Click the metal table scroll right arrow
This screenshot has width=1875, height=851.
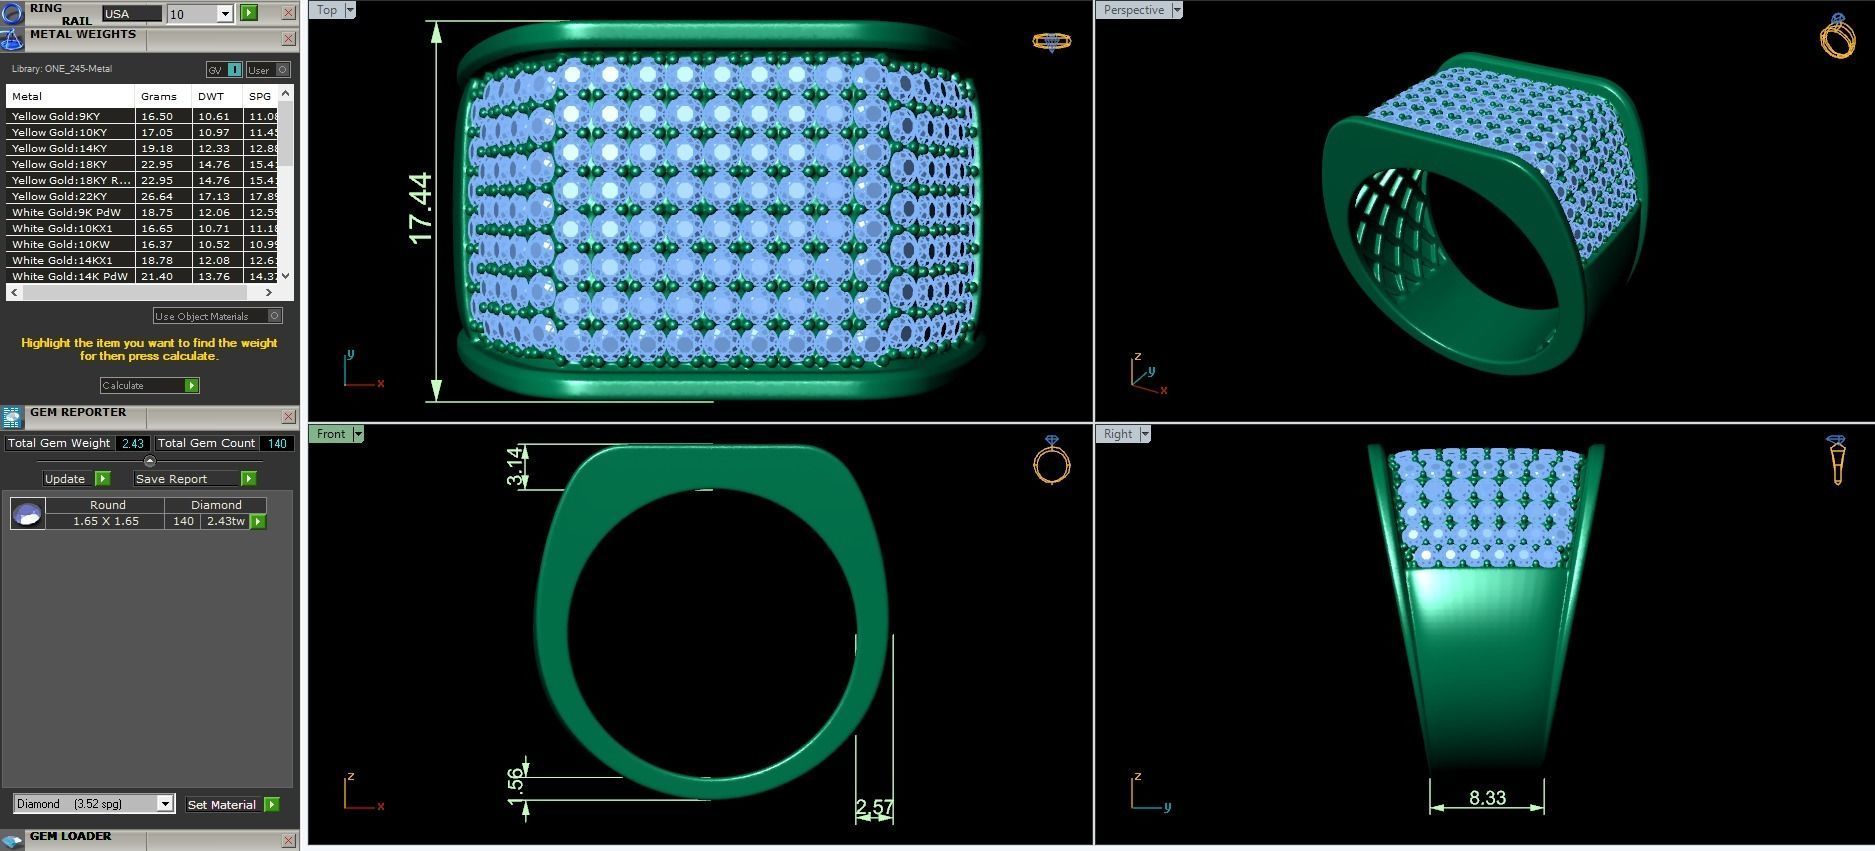point(268,292)
